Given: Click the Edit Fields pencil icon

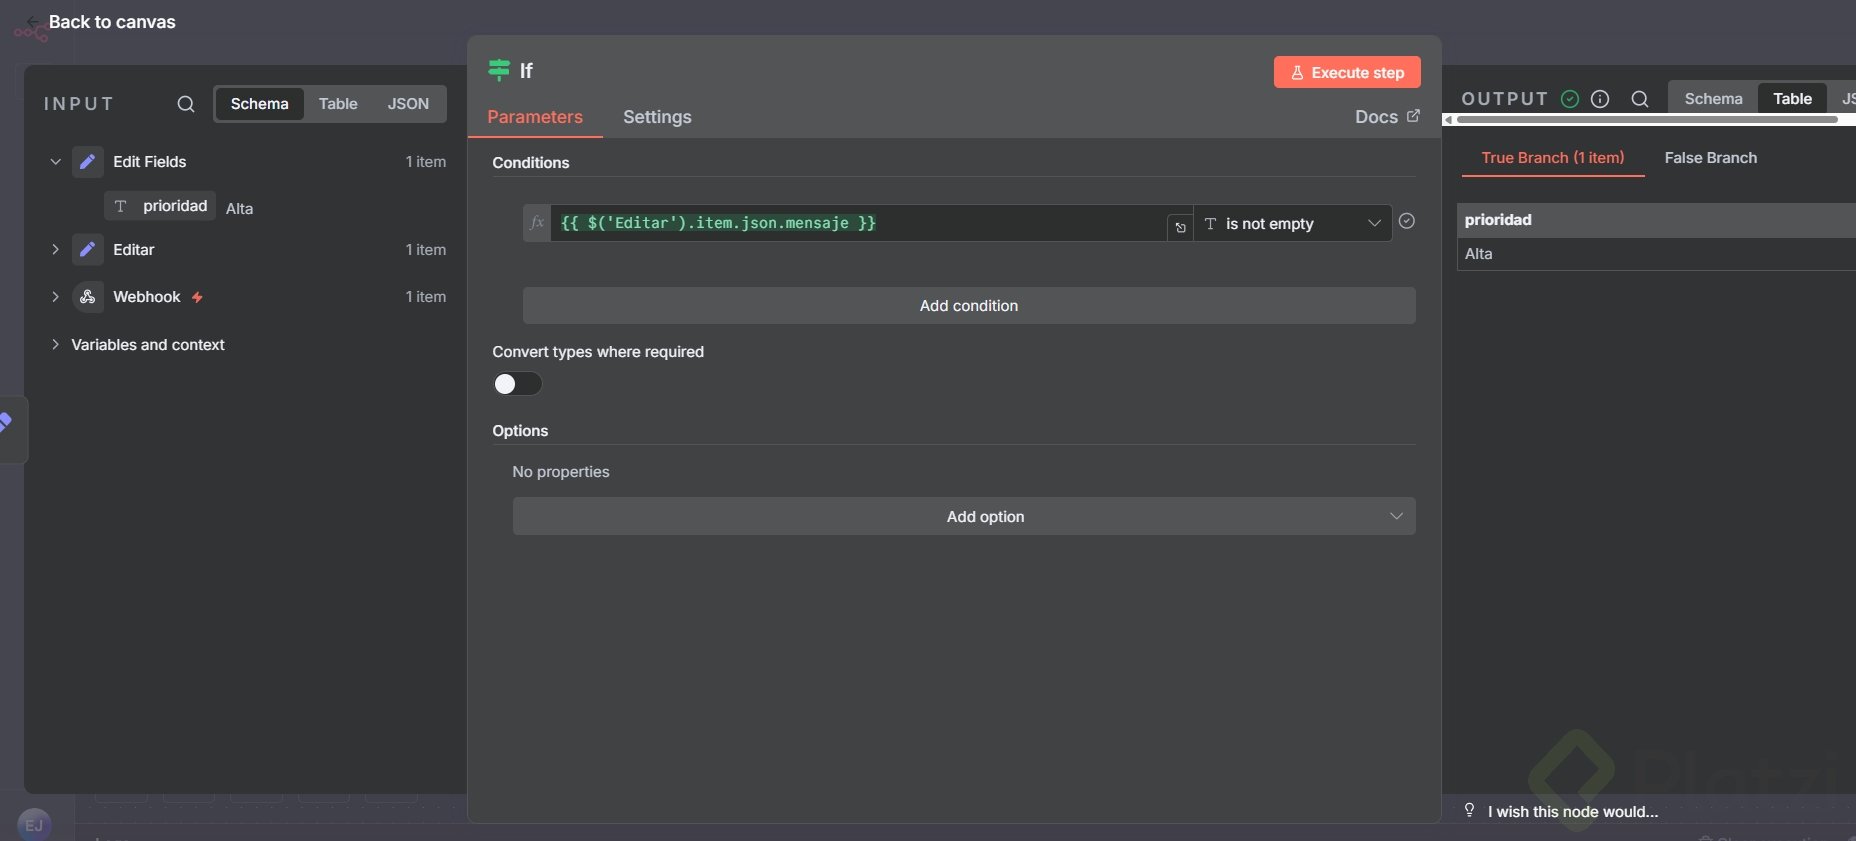Looking at the screenshot, I should point(88,162).
